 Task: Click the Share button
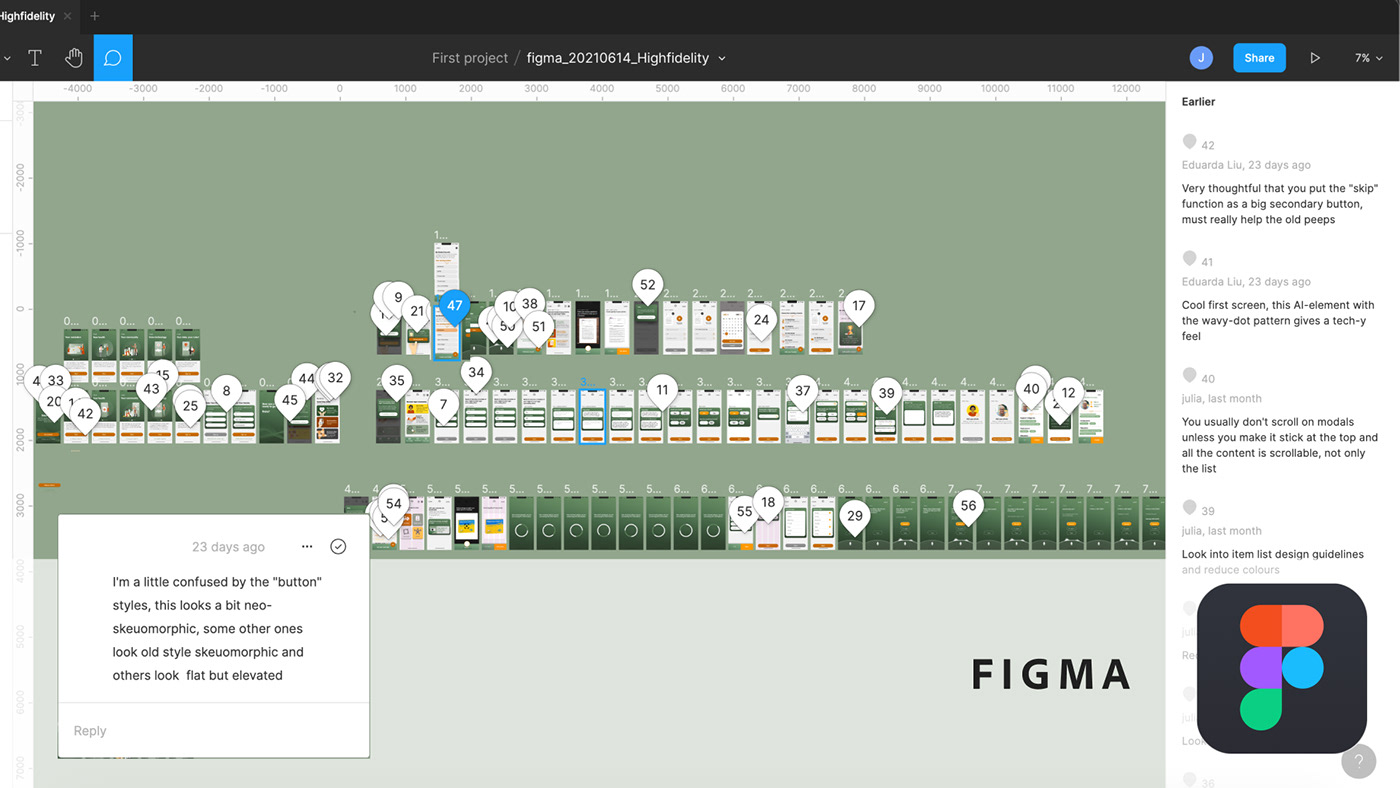pos(1259,58)
